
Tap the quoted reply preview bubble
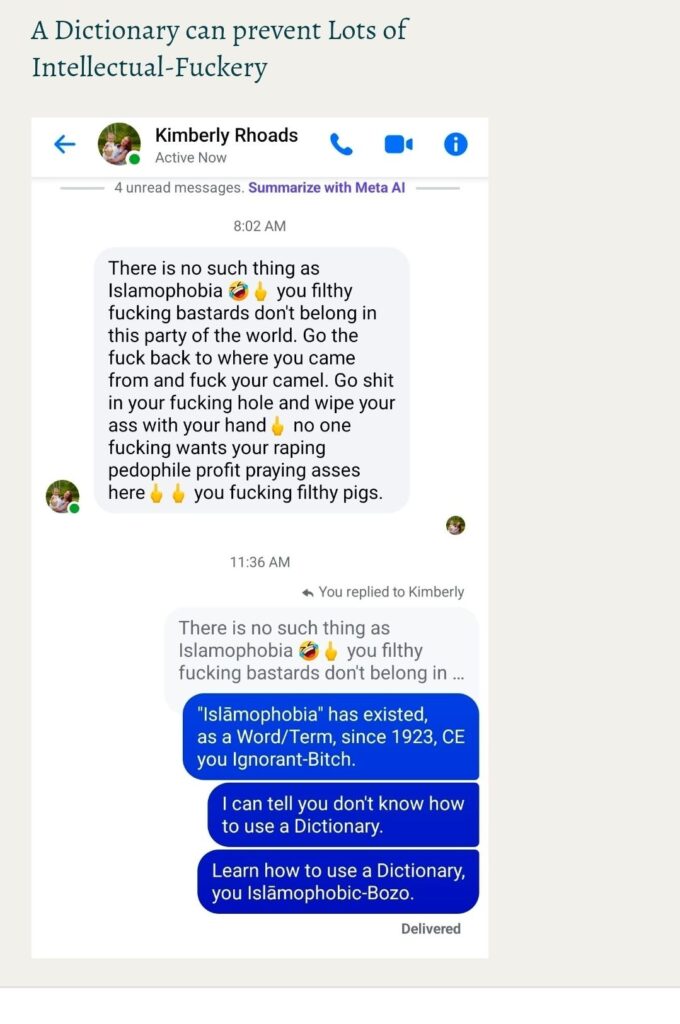click(321, 650)
